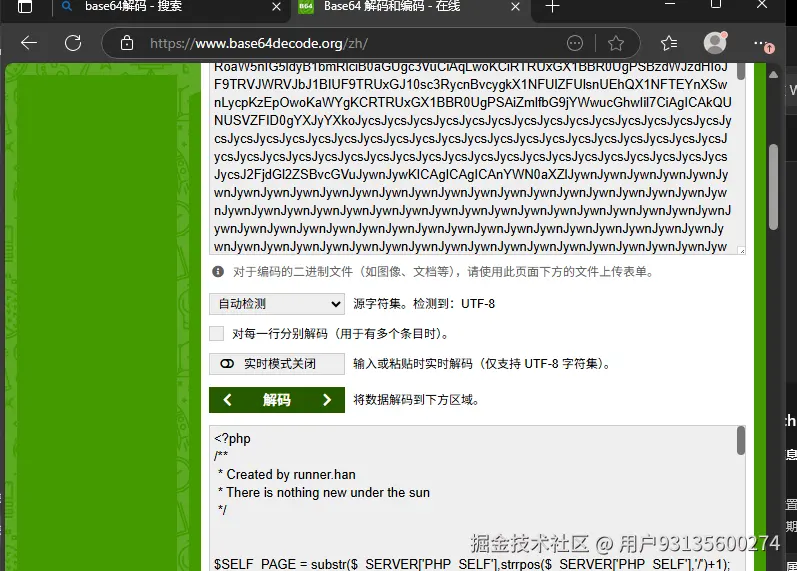Open a new browser tab
Image resolution: width=797 pixels, height=571 pixels.
pos(552,7)
